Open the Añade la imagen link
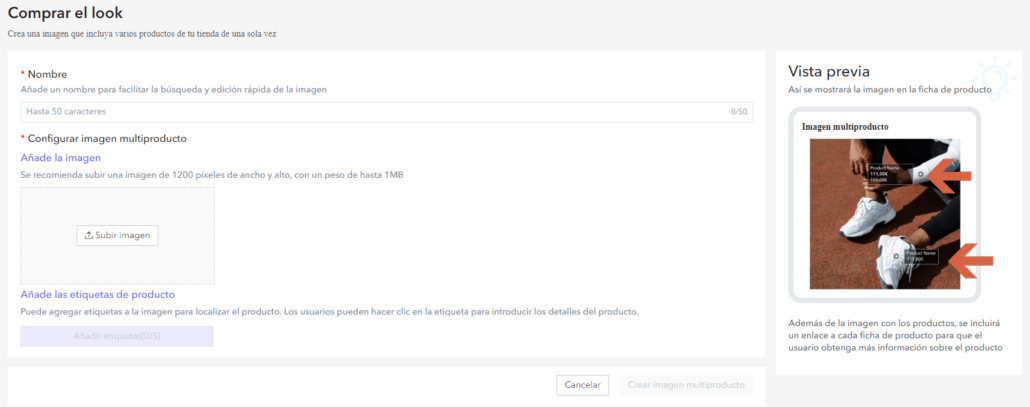 tap(61, 158)
